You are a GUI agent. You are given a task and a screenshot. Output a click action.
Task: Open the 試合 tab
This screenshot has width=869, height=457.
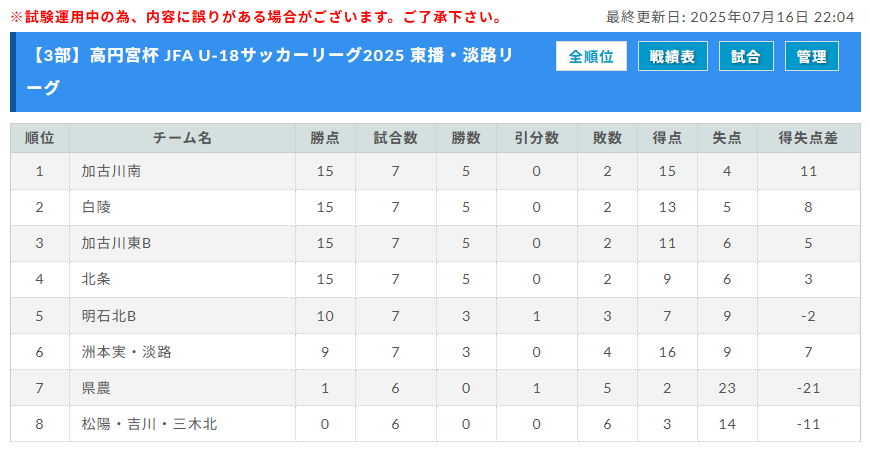click(x=746, y=56)
